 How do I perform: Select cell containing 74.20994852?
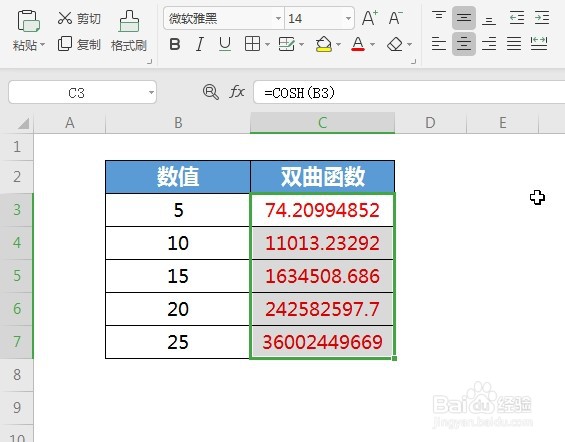(322, 210)
